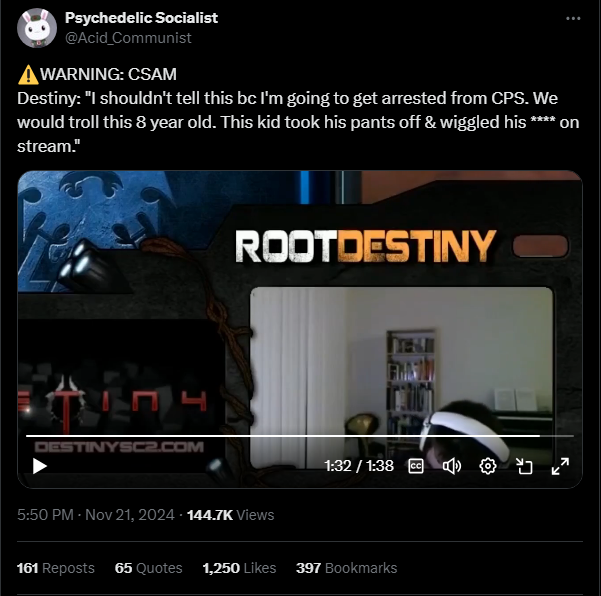601x596 pixels.
Task: Open @Acid_Communist handle link
Action: (128, 38)
